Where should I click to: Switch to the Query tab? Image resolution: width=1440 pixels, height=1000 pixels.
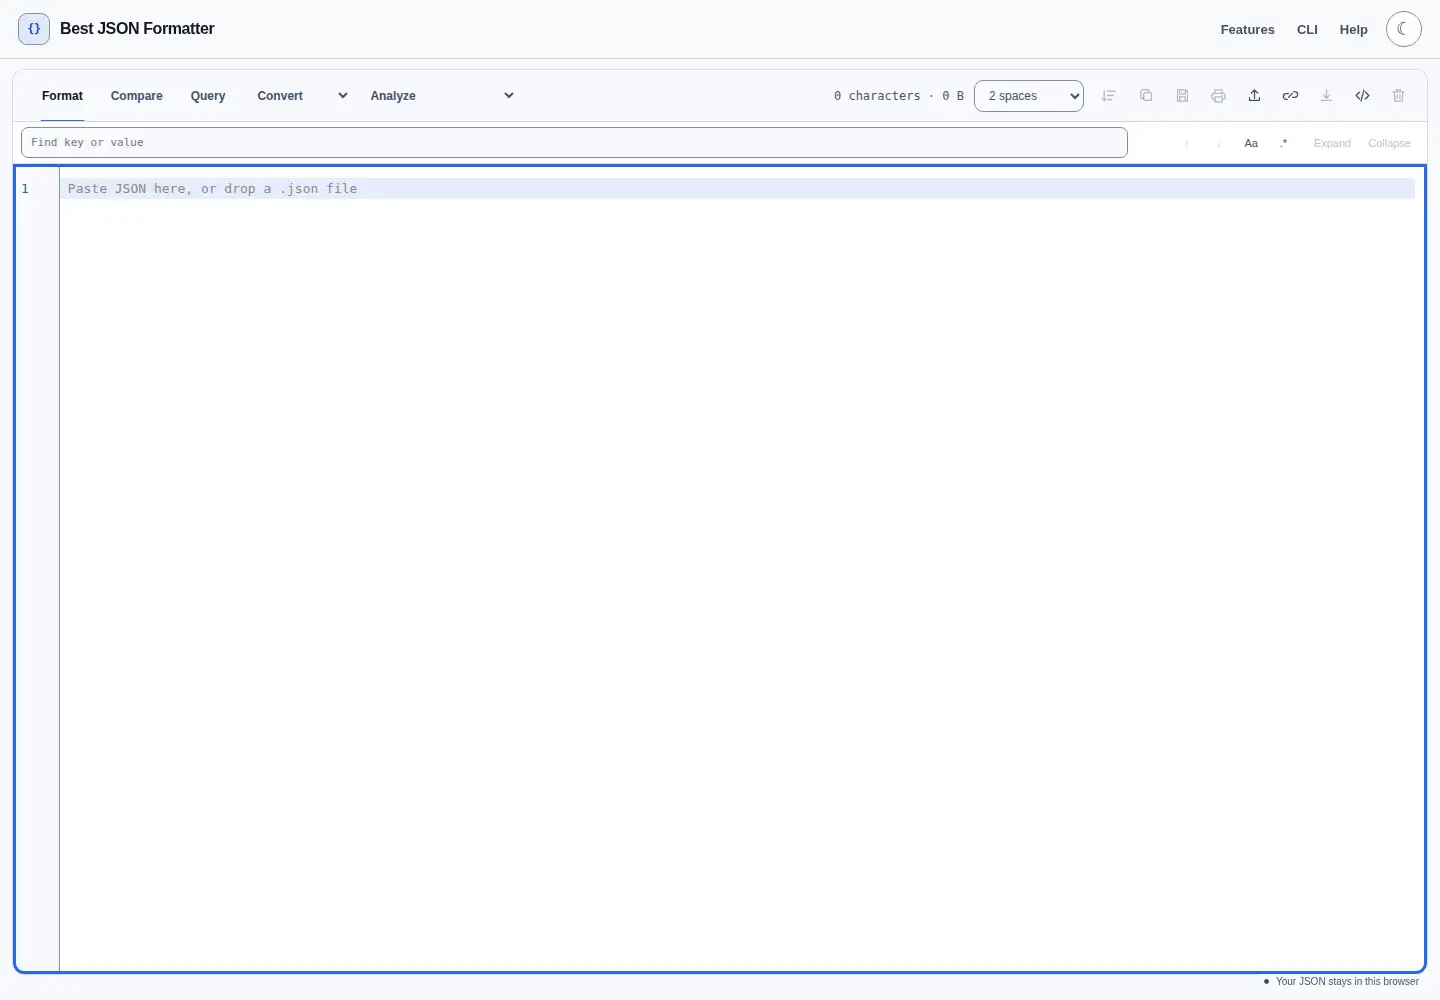tap(208, 96)
